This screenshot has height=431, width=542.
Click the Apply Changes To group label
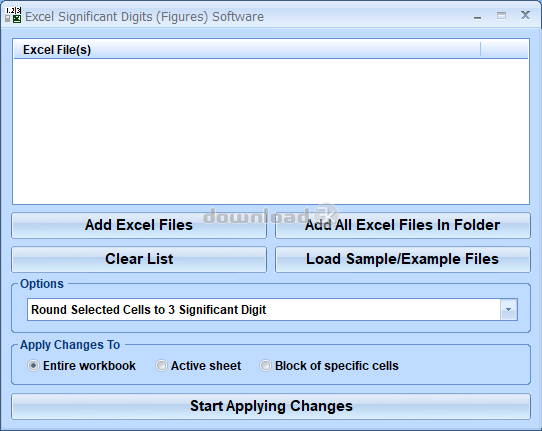(x=70, y=345)
